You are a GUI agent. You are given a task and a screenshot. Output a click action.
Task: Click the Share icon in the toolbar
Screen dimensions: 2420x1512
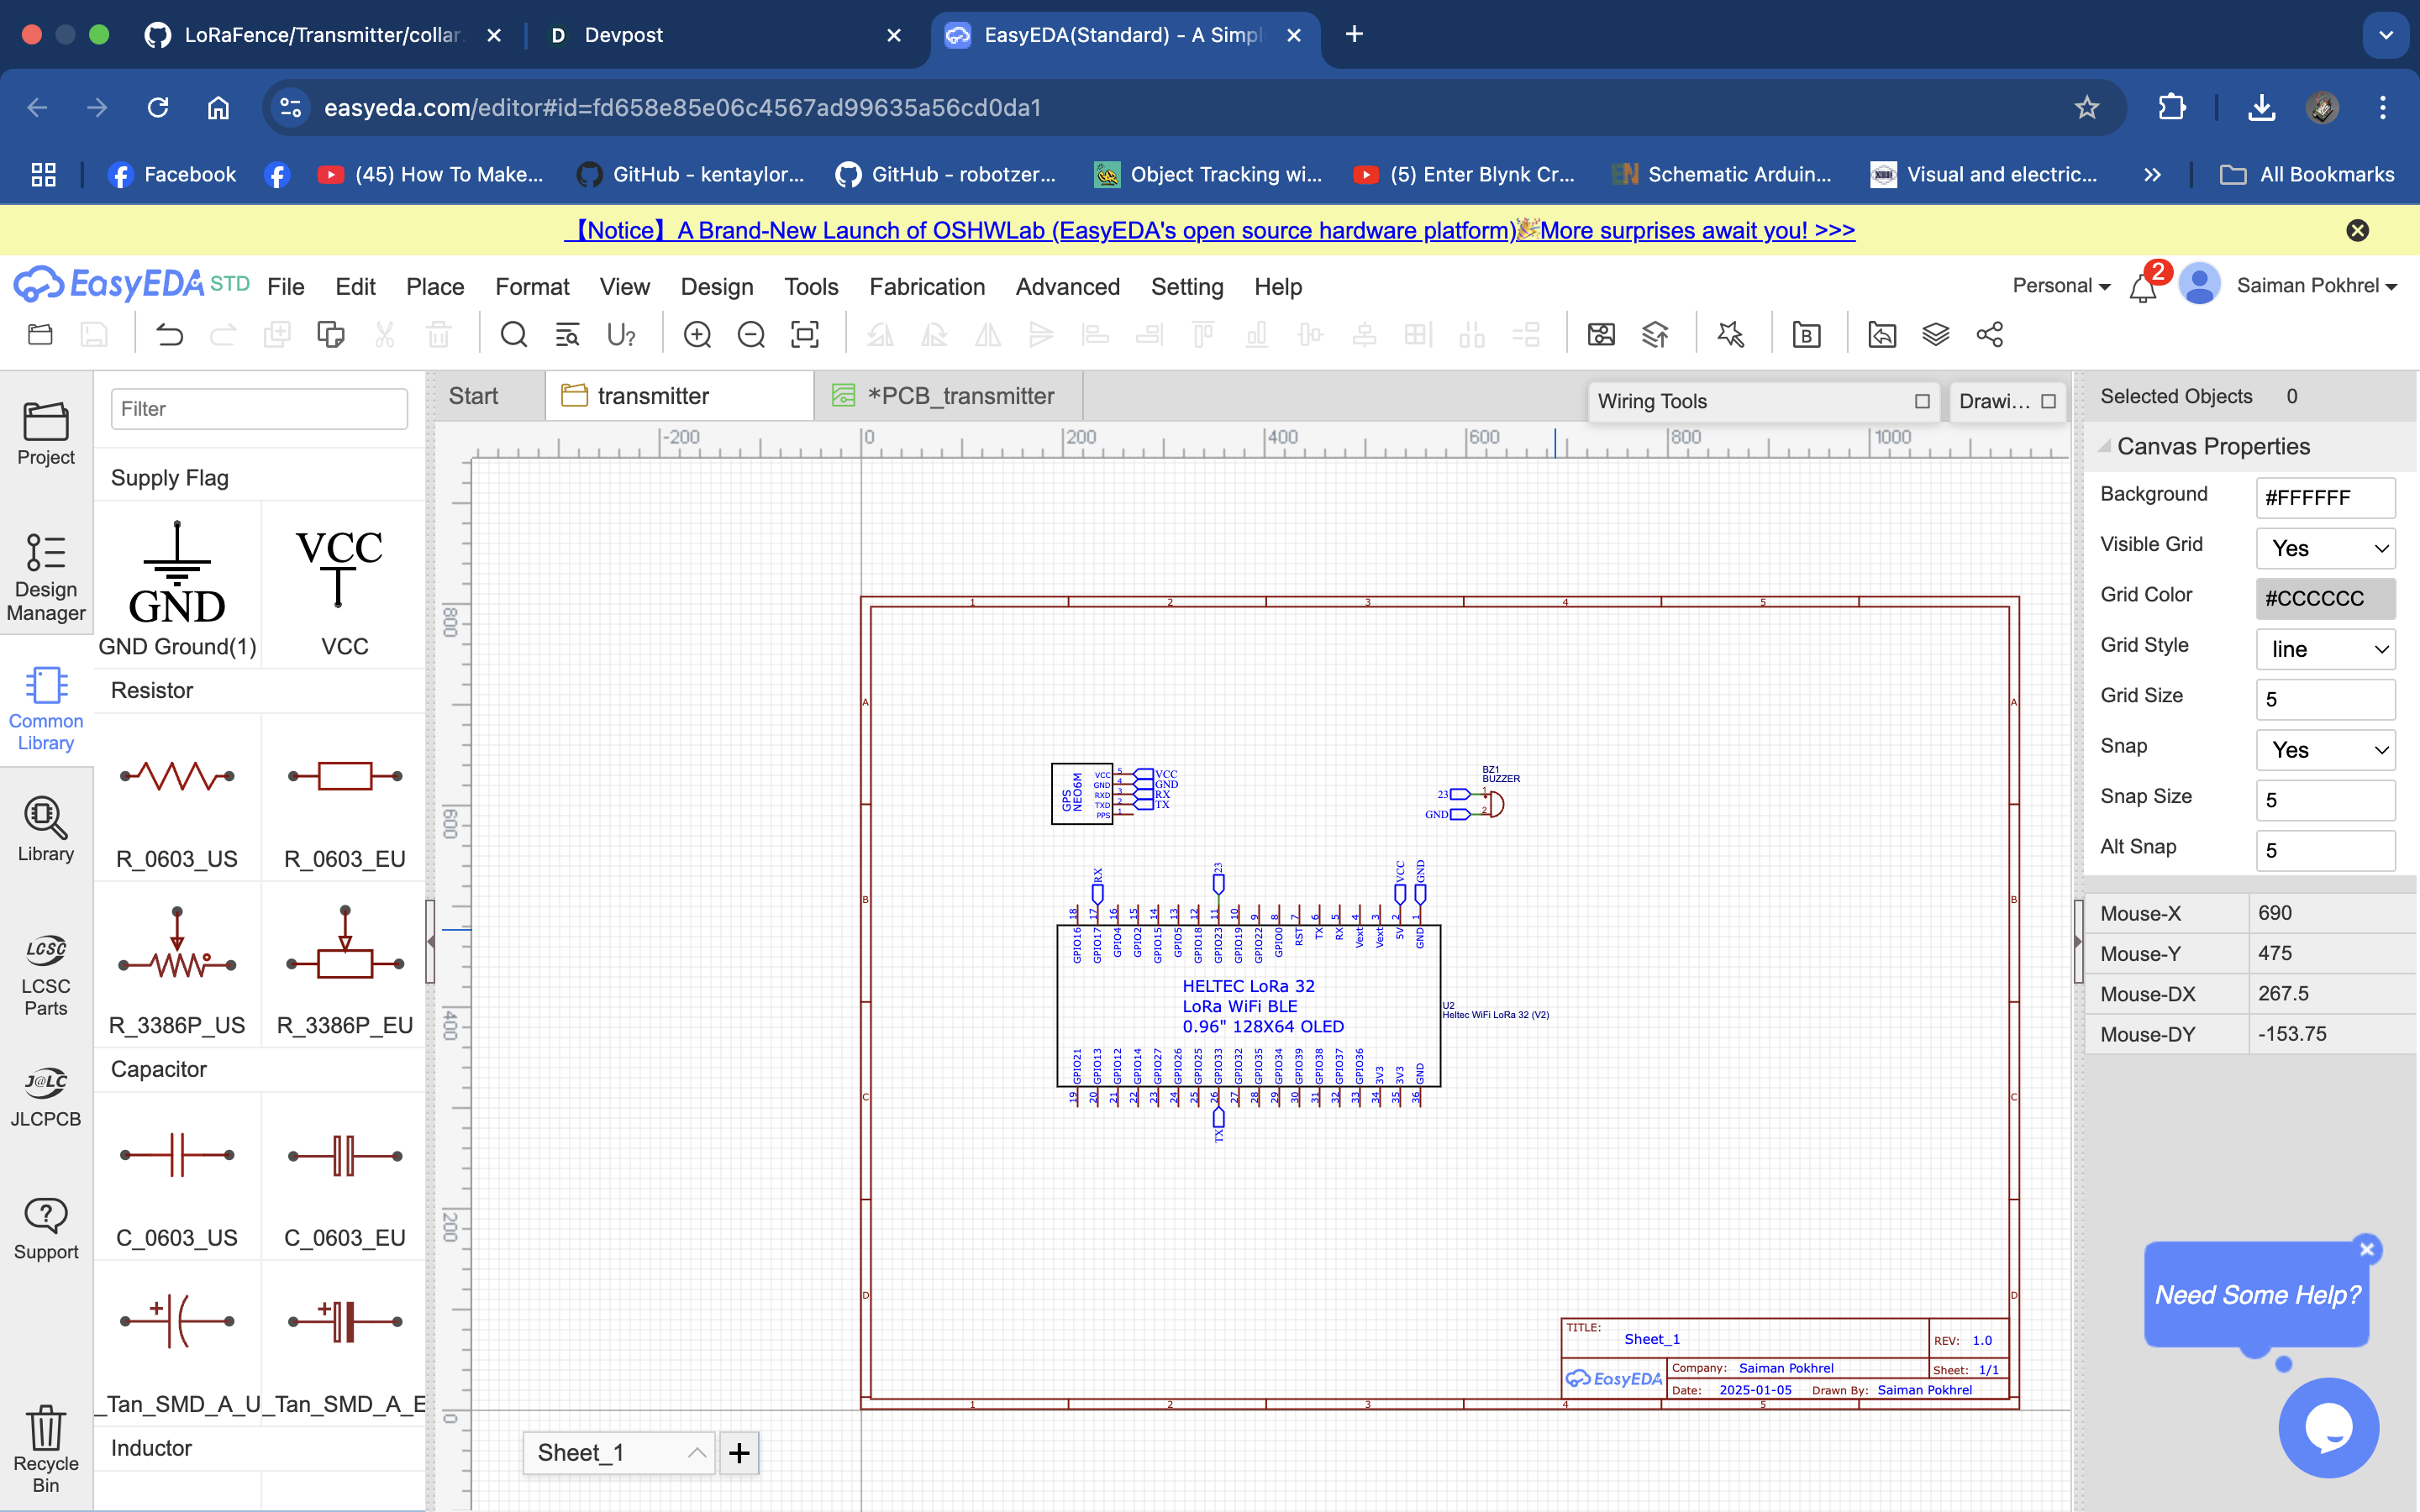tap(1989, 335)
